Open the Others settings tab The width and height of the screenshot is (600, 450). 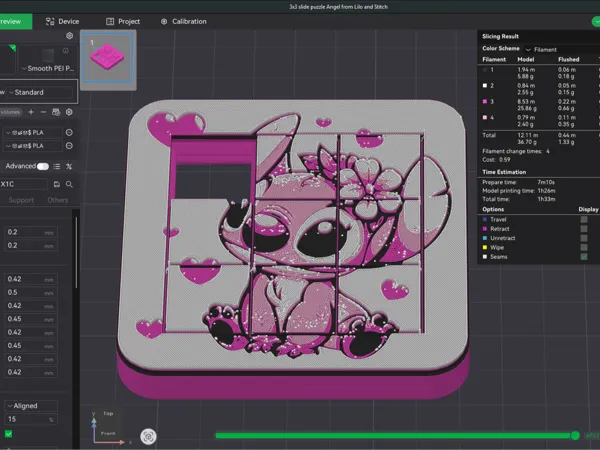pos(58,200)
